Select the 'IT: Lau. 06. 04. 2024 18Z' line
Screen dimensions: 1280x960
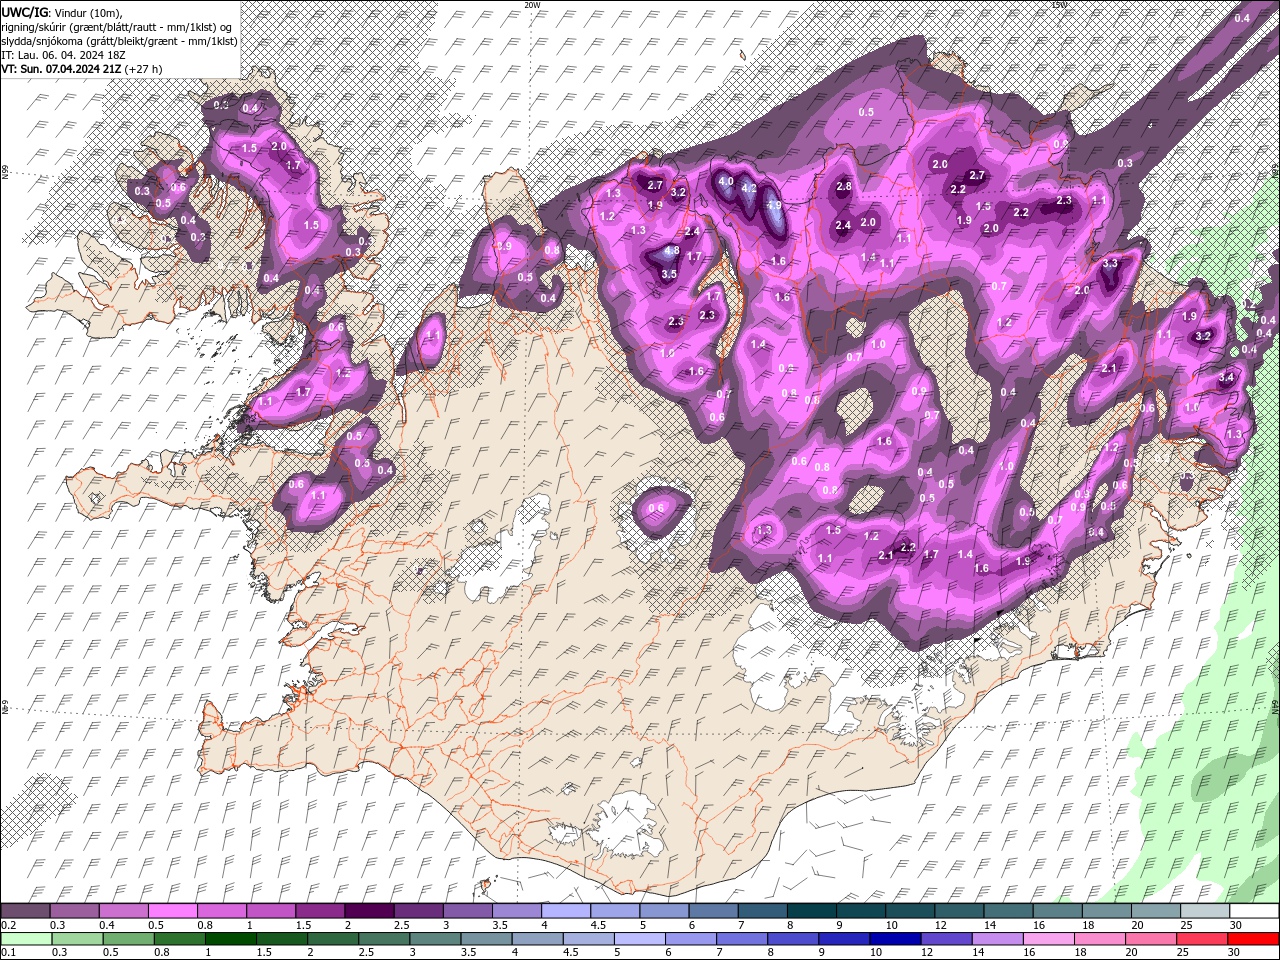pos(63,54)
